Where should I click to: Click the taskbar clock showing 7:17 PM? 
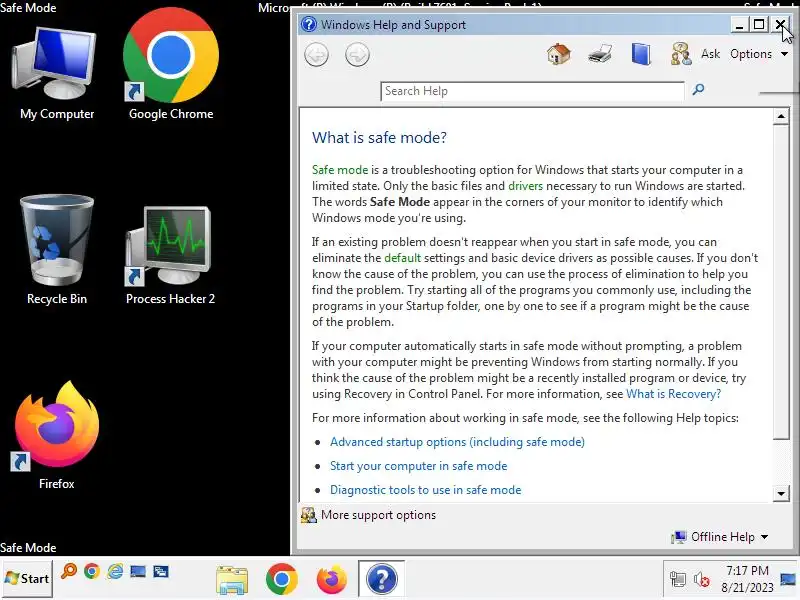747,579
